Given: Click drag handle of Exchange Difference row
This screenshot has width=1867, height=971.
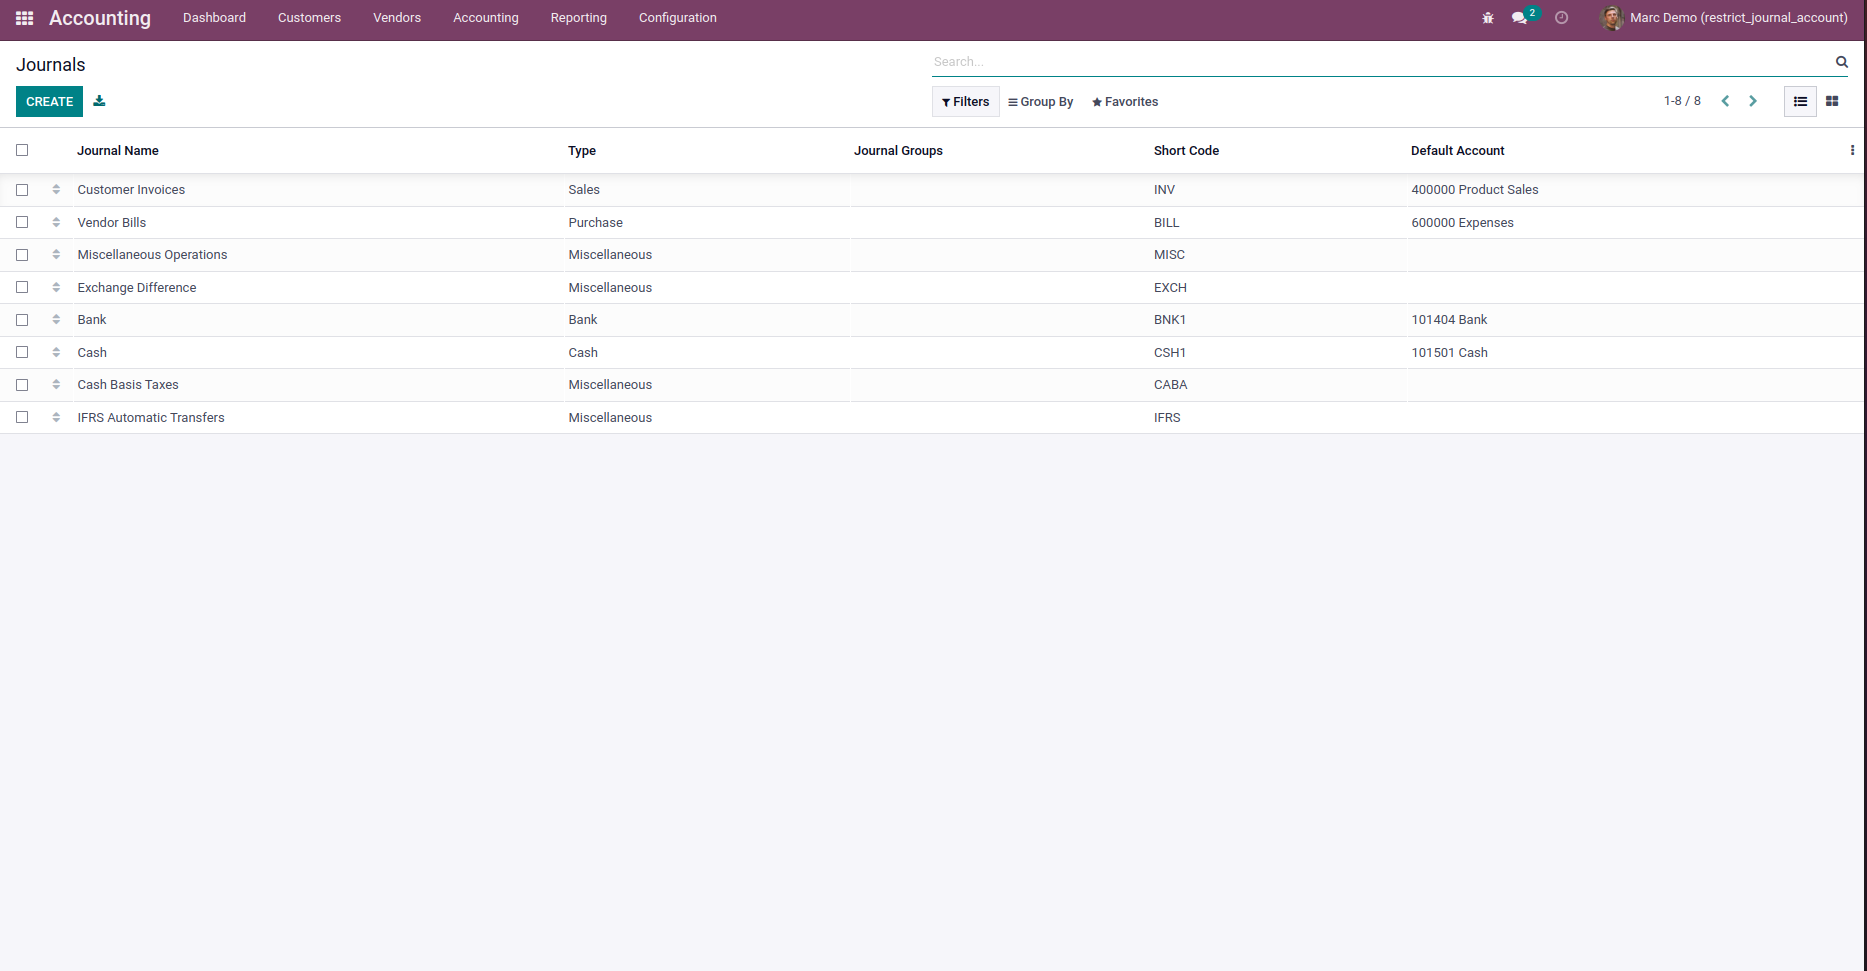Looking at the screenshot, I should pos(56,287).
